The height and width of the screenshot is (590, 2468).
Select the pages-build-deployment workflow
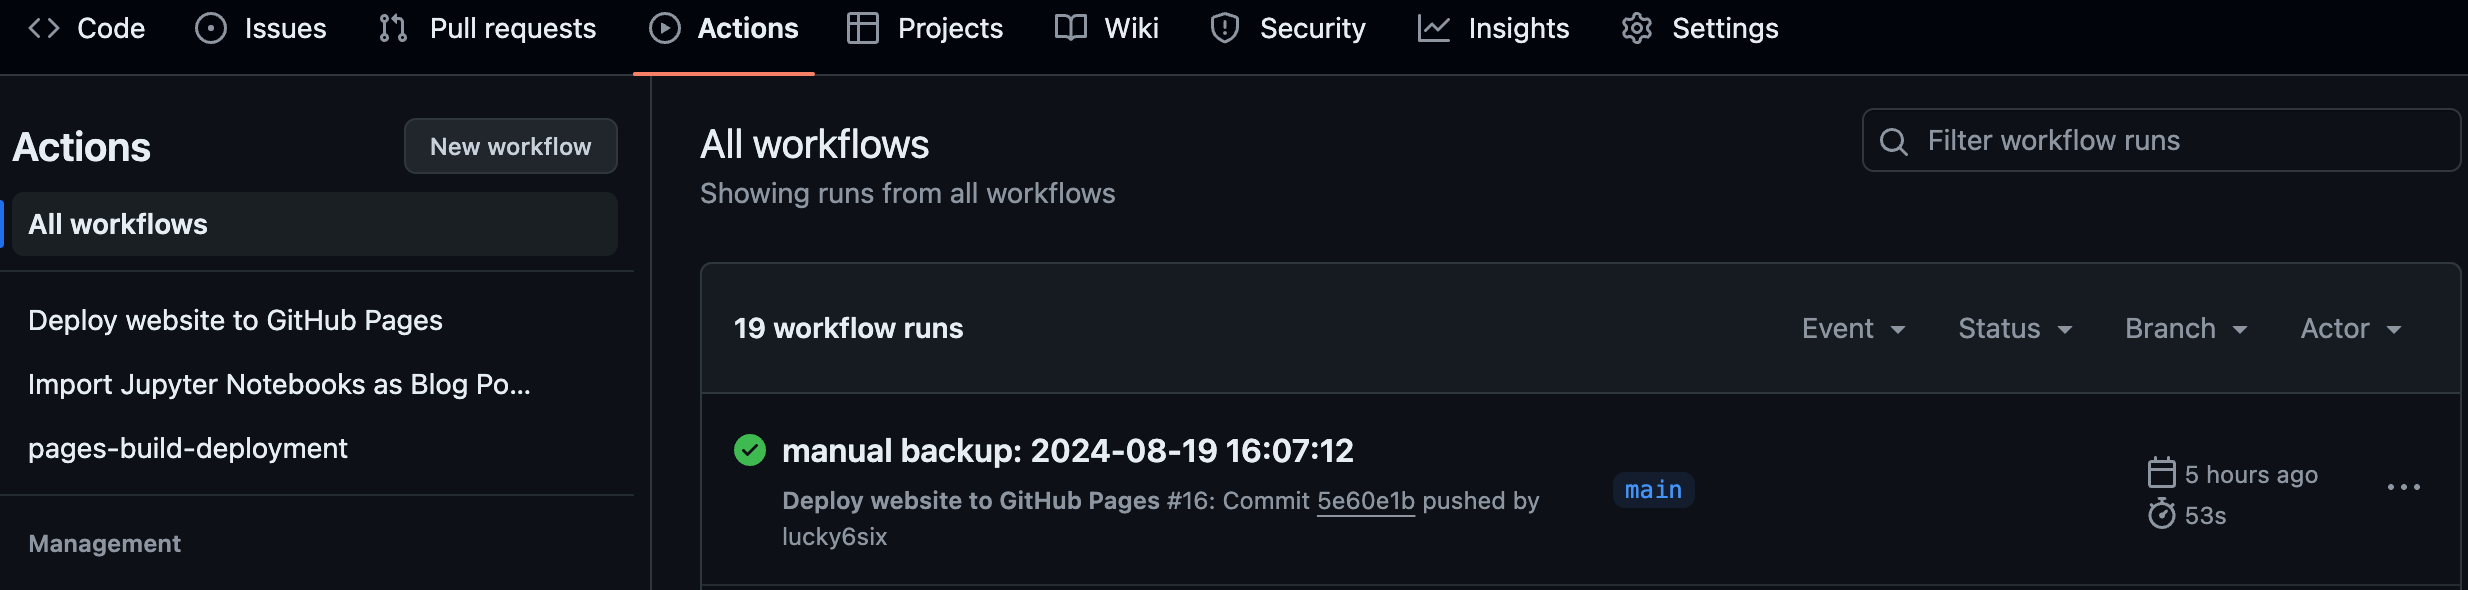(188, 448)
